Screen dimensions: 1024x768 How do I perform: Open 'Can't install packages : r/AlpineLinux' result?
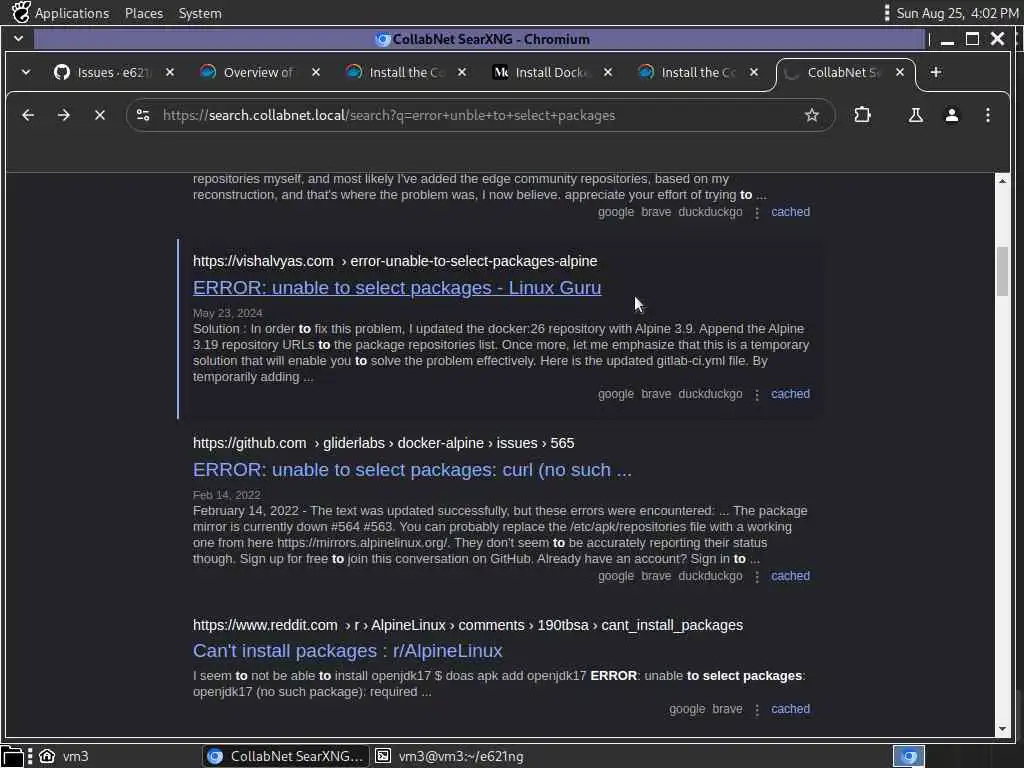pos(347,651)
